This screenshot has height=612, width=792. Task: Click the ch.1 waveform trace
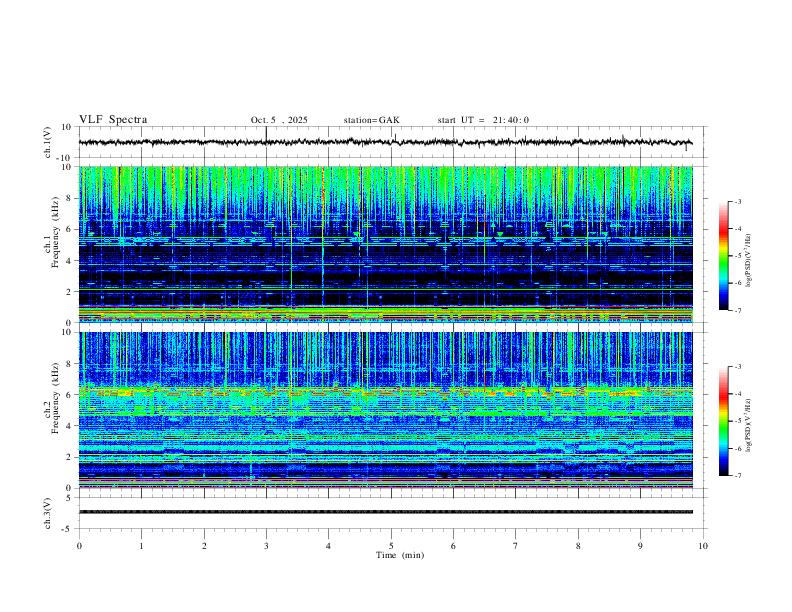385,142
